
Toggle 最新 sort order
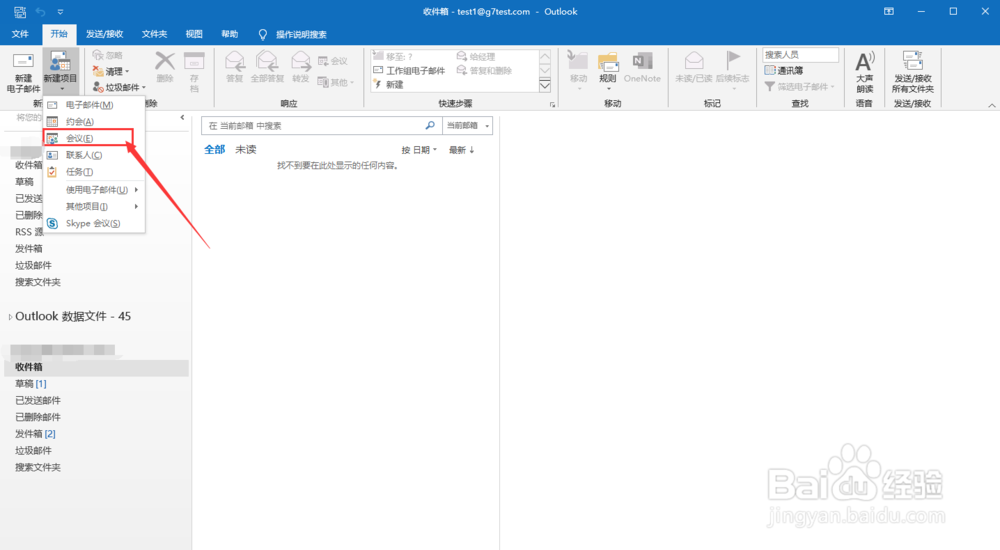[462, 150]
